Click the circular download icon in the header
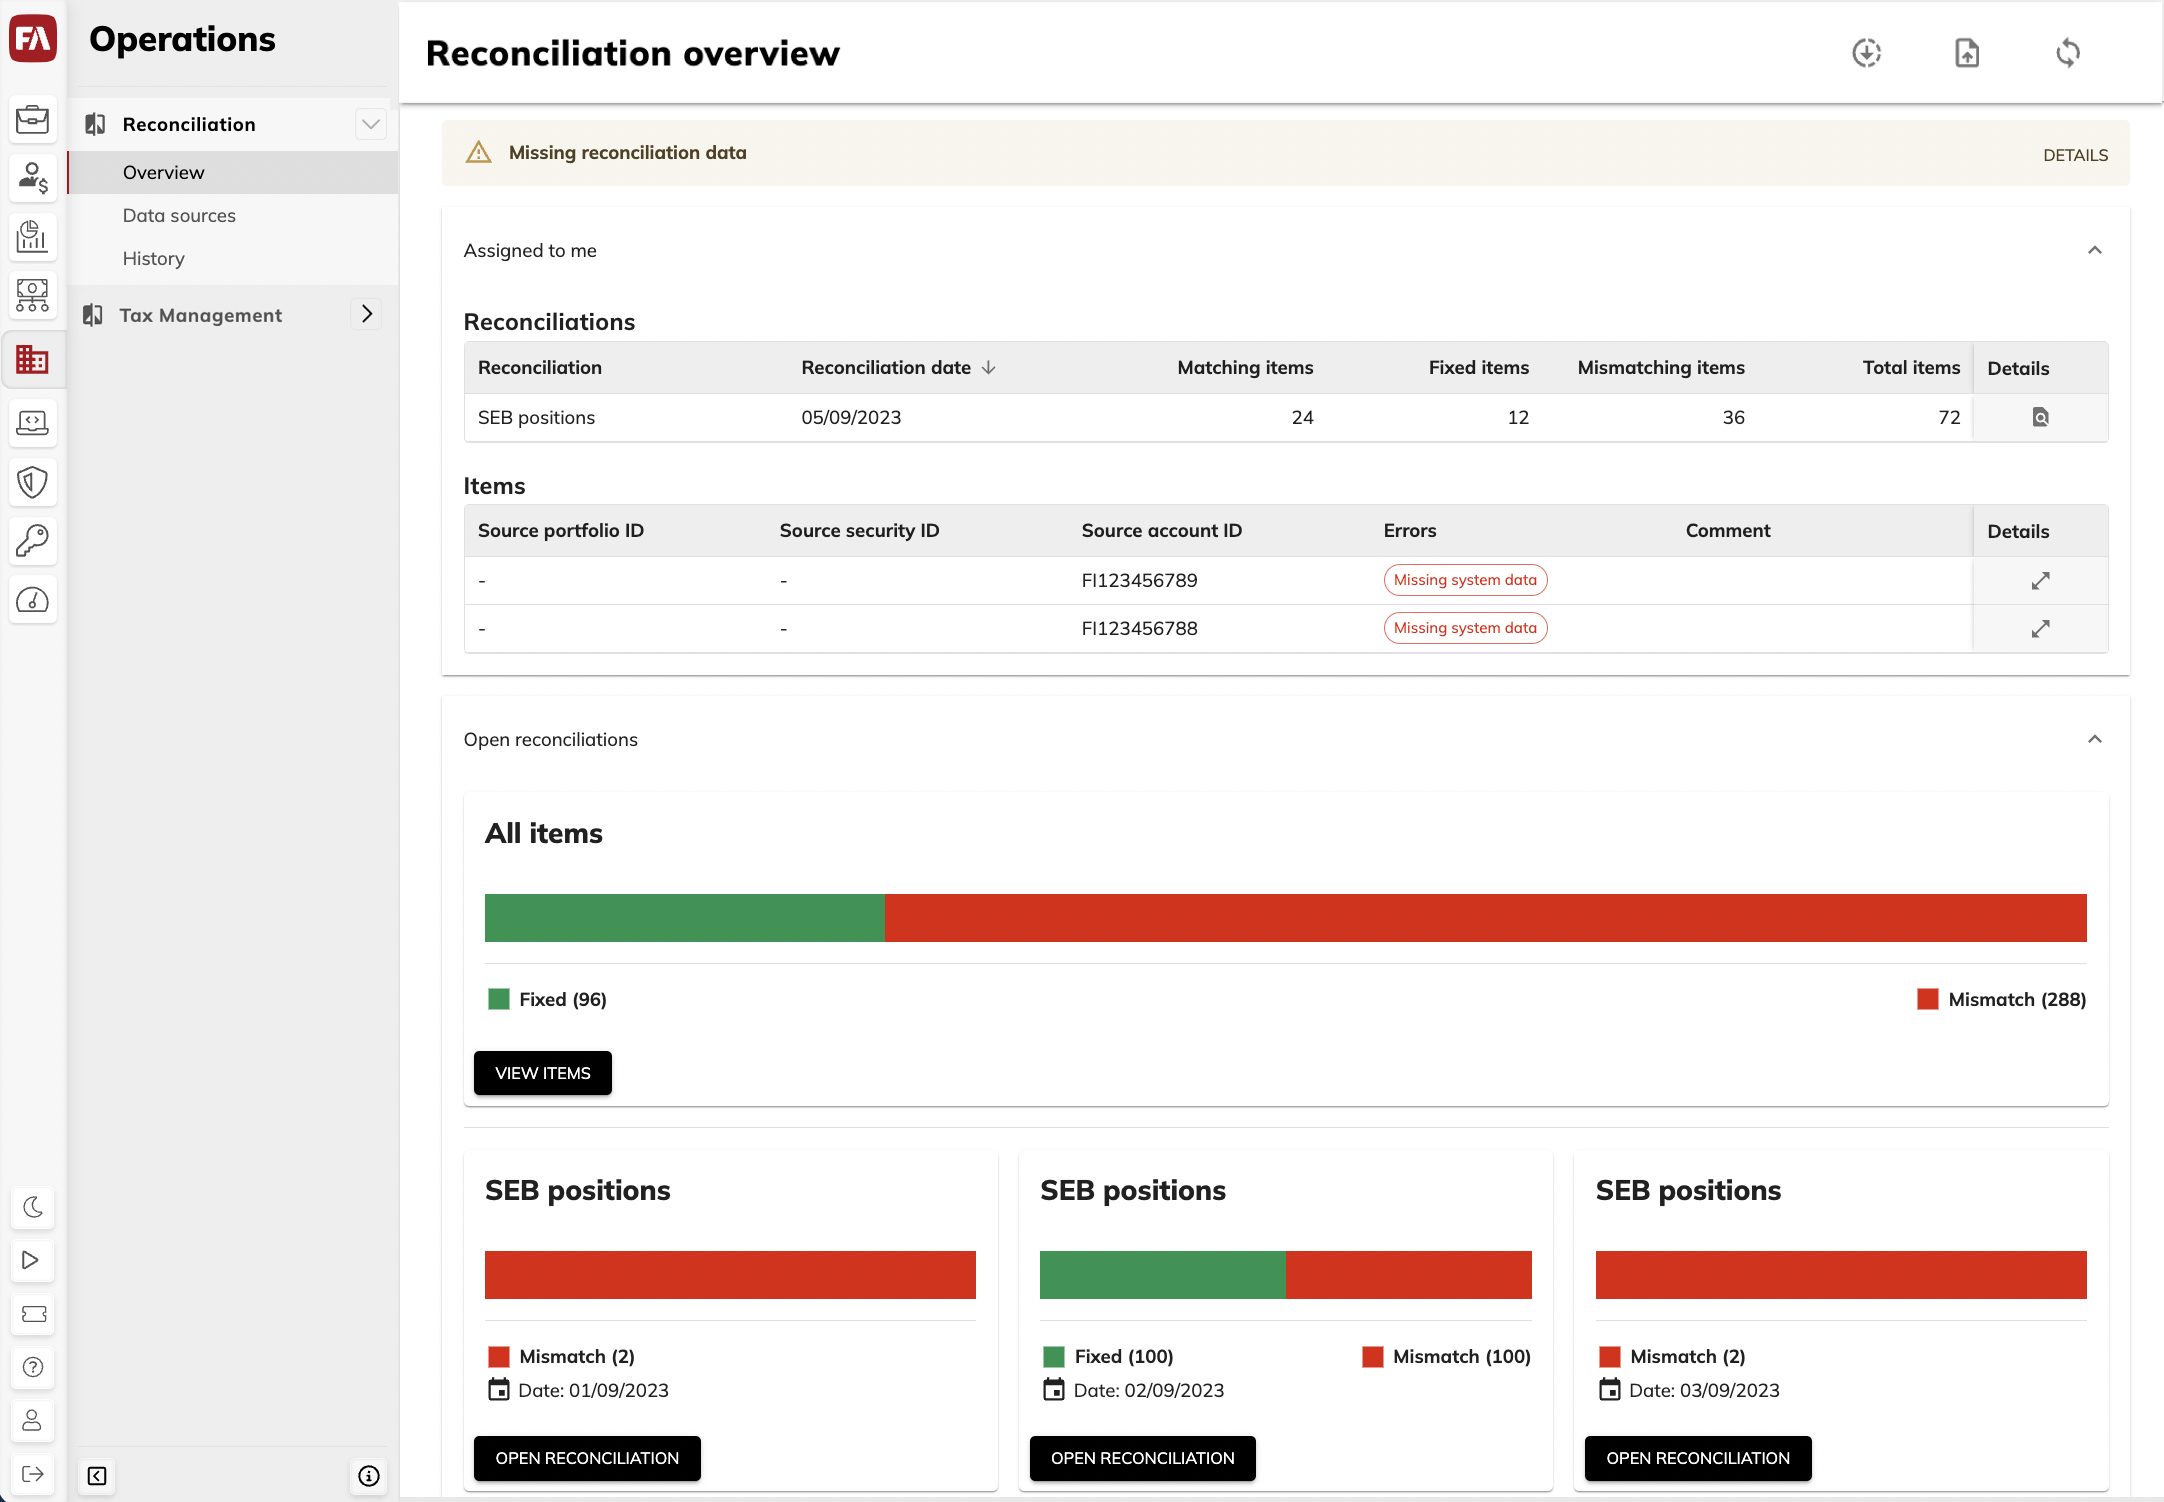The height and width of the screenshot is (1502, 2164). click(1867, 53)
